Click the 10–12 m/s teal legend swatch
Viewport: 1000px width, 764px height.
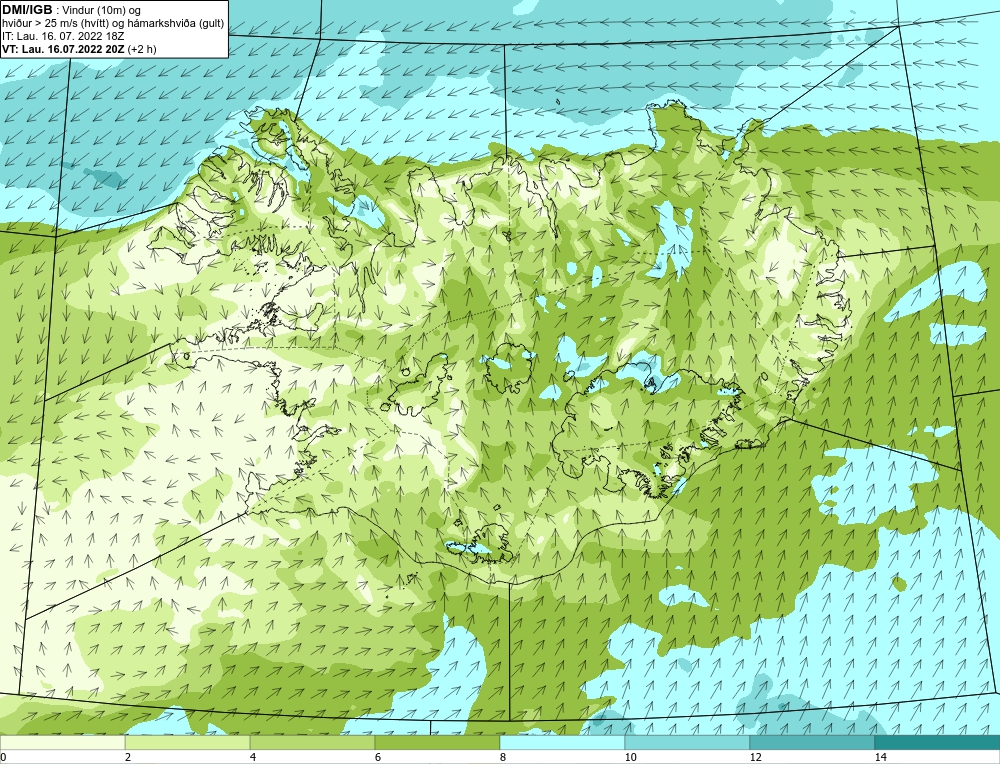[688, 742]
